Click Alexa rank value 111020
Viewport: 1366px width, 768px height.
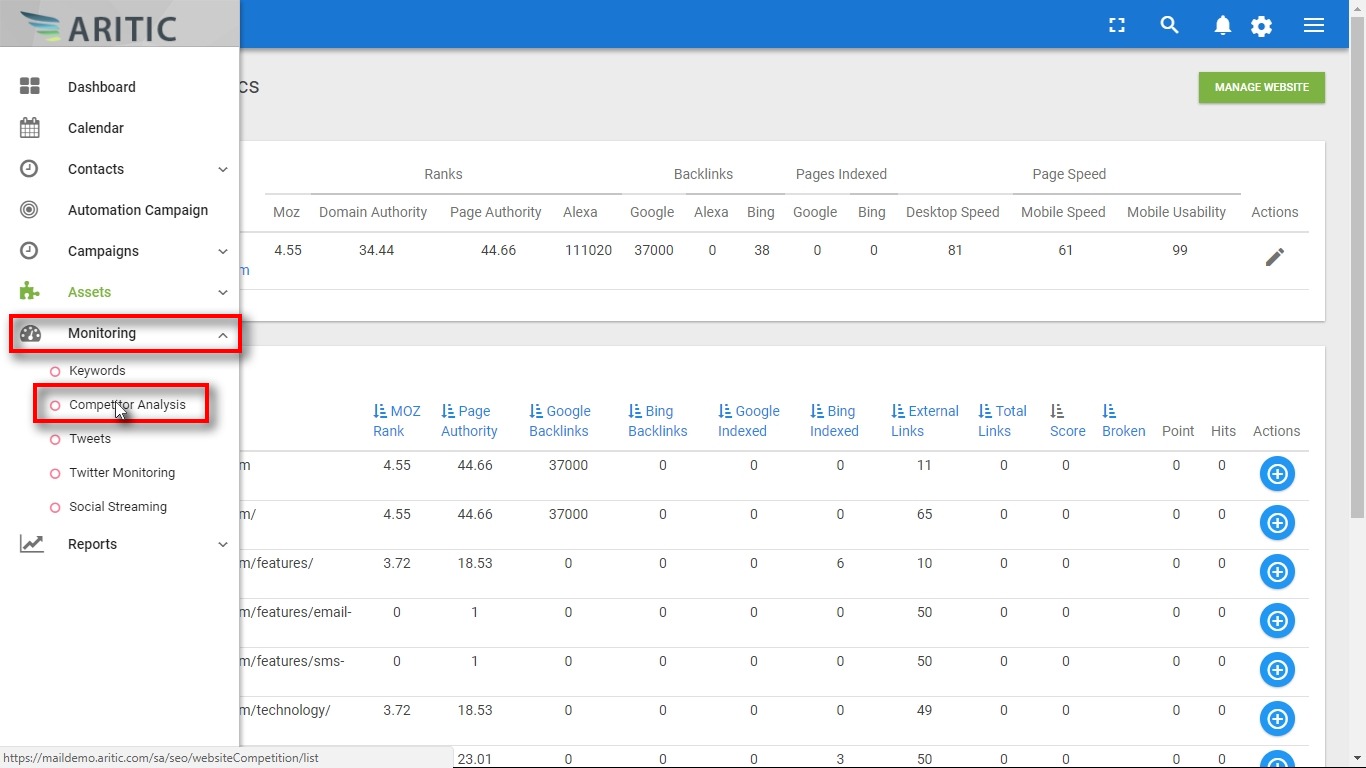tap(588, 250)
